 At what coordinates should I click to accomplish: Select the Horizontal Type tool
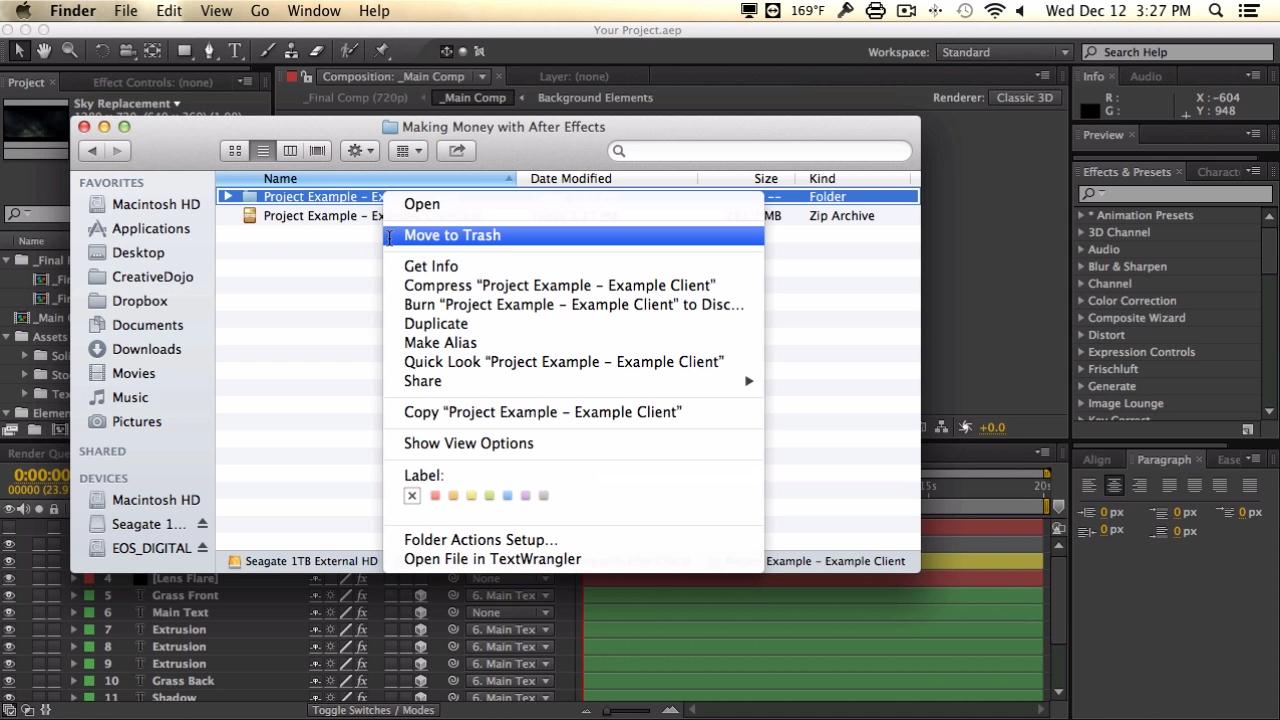click(235, 51)
